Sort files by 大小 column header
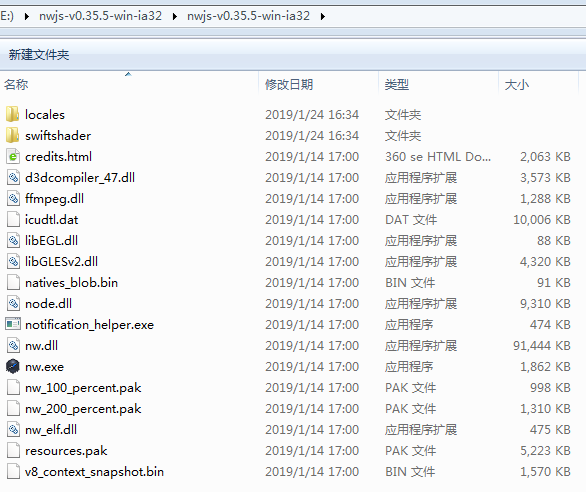 click(x=517, y=84)
